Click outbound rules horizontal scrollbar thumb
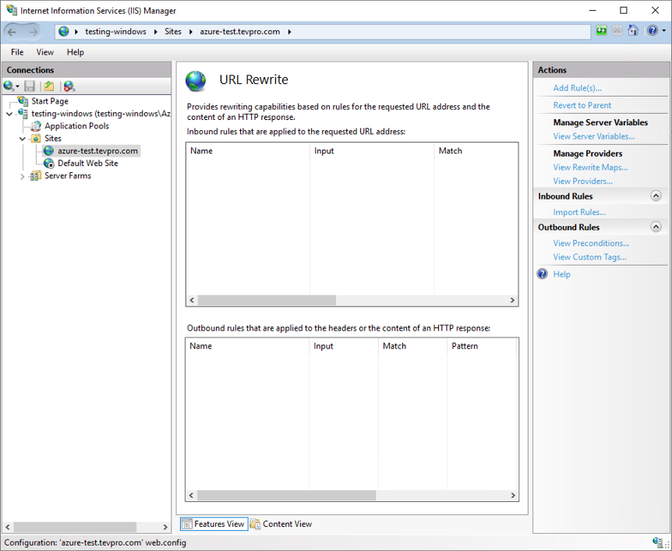672x551 pixels. click(x=286, y=495)
